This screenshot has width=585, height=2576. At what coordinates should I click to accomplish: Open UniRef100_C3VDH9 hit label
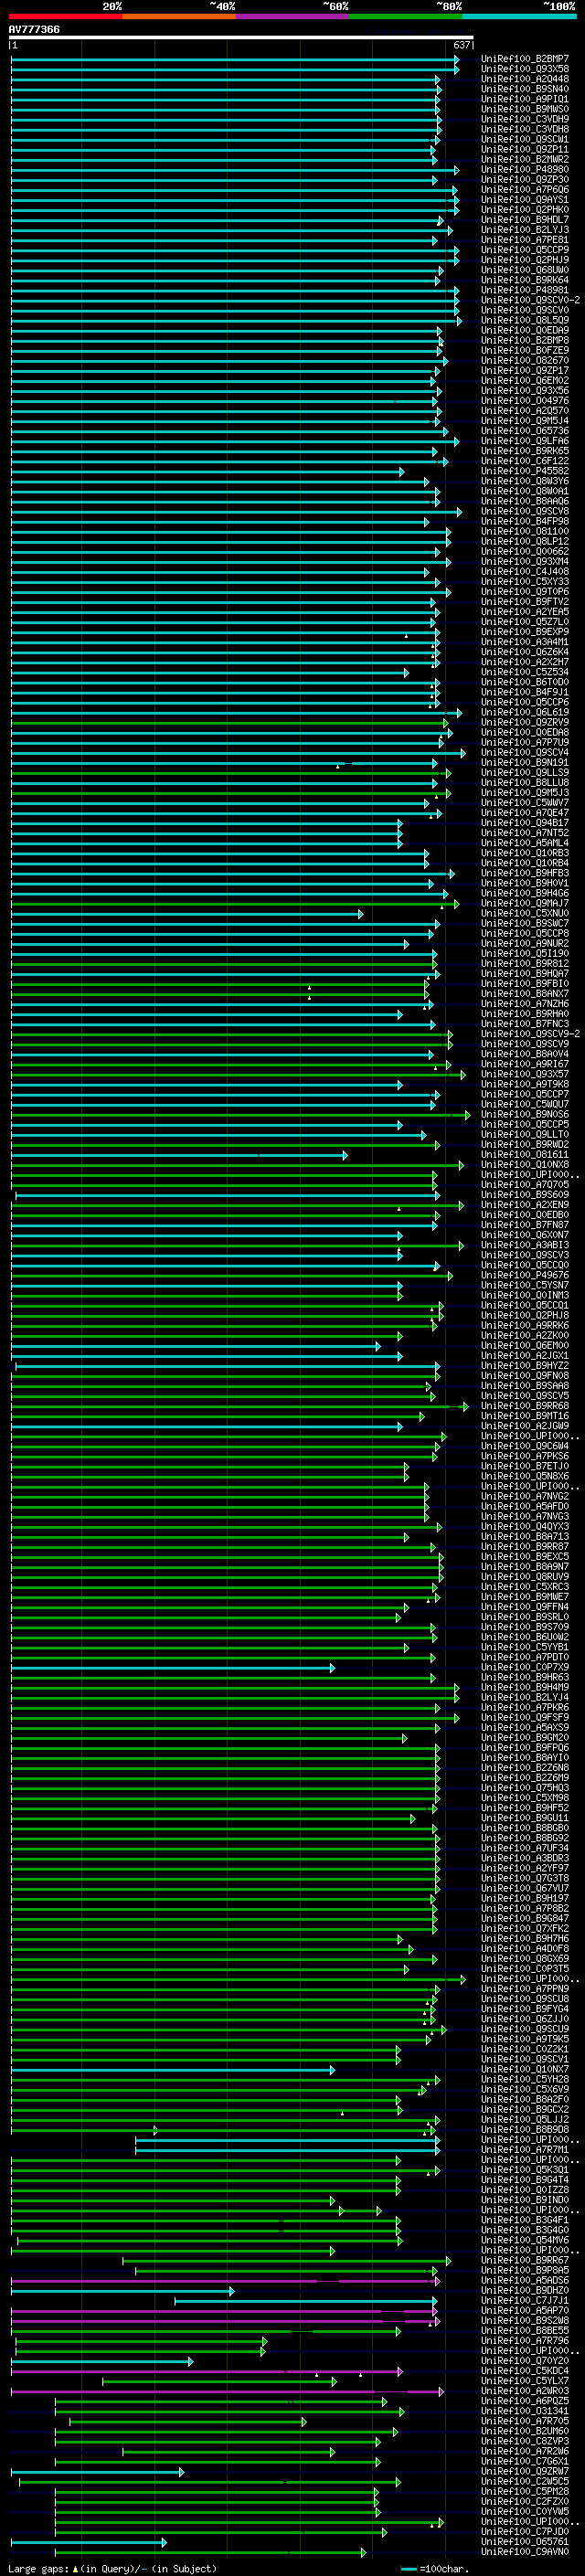tap(524, 119)
